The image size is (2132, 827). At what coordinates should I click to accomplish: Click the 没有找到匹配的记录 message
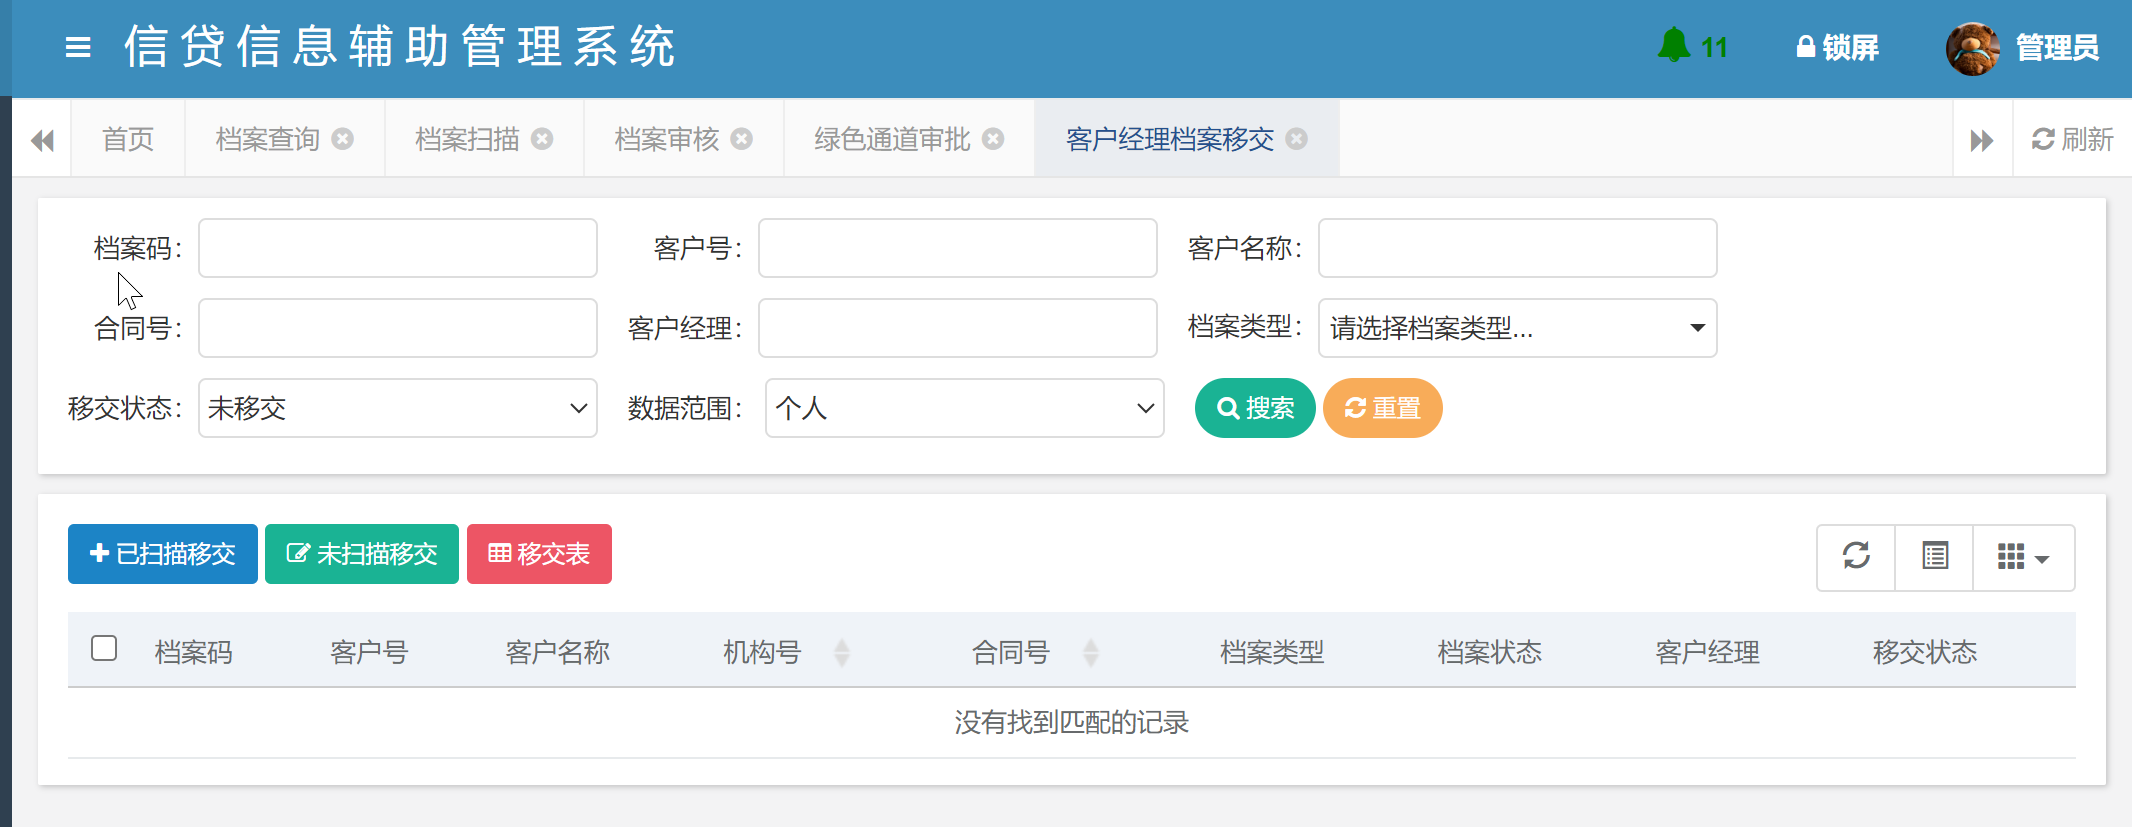1072,722
